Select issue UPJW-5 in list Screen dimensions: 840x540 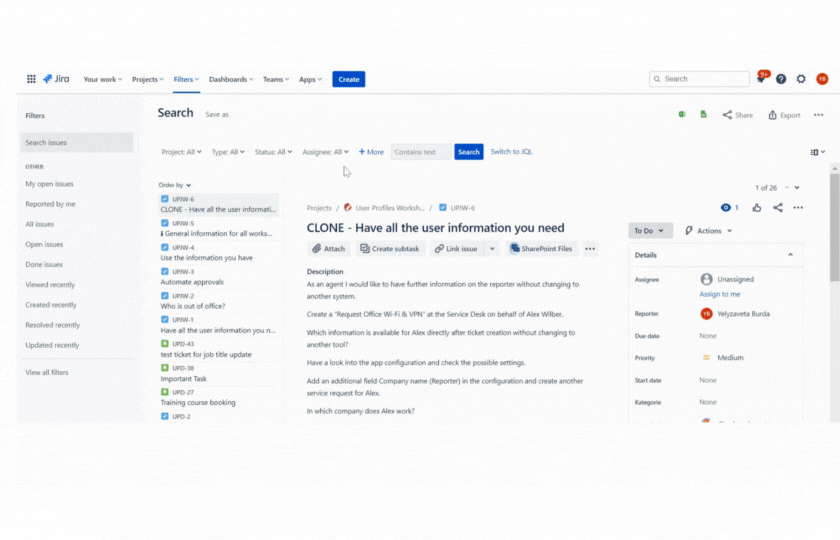(x=219, y=229)
